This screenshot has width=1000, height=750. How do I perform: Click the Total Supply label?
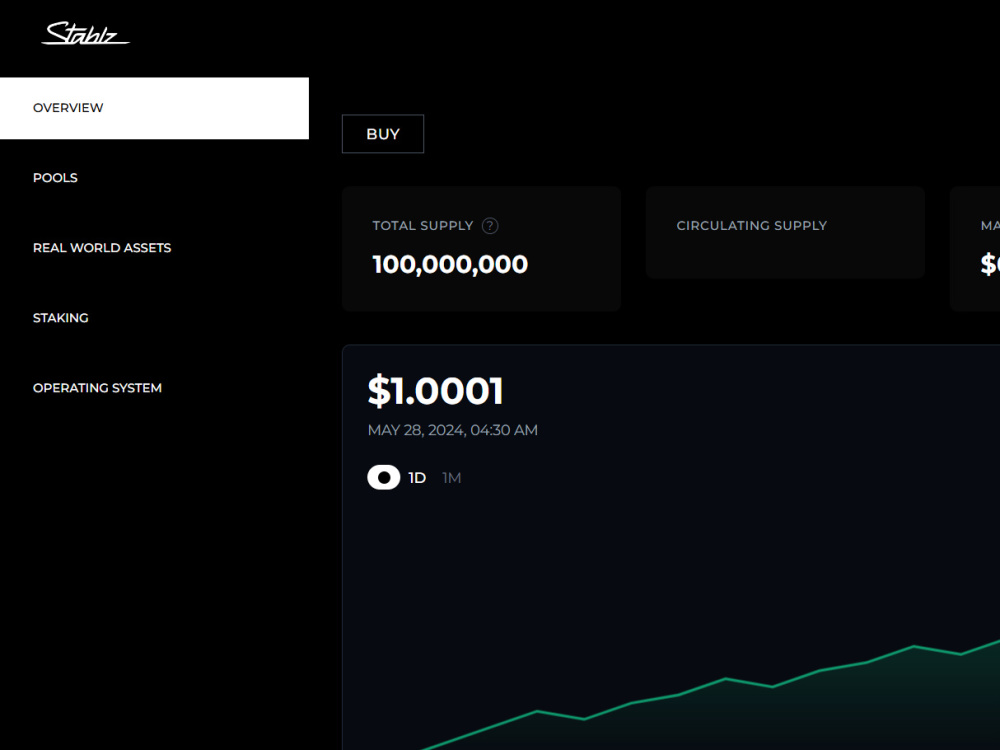423,226
